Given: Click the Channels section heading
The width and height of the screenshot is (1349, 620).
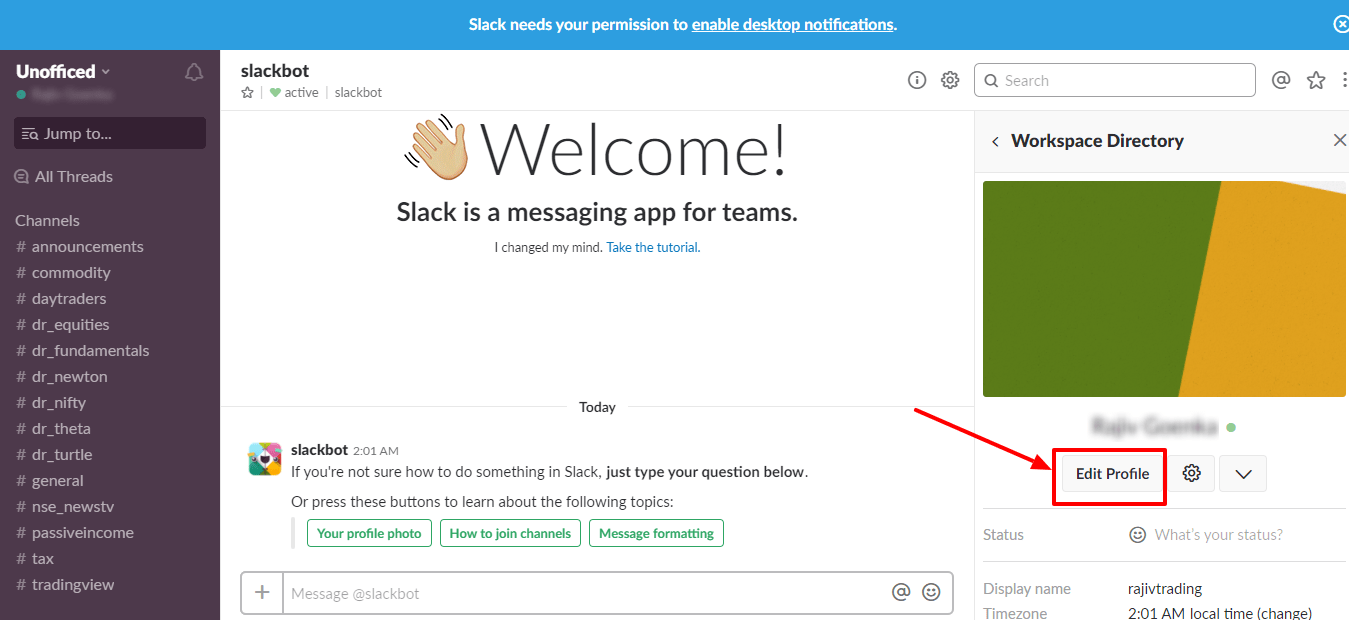Looking at the screenshot, I should (x=47, y=220).
